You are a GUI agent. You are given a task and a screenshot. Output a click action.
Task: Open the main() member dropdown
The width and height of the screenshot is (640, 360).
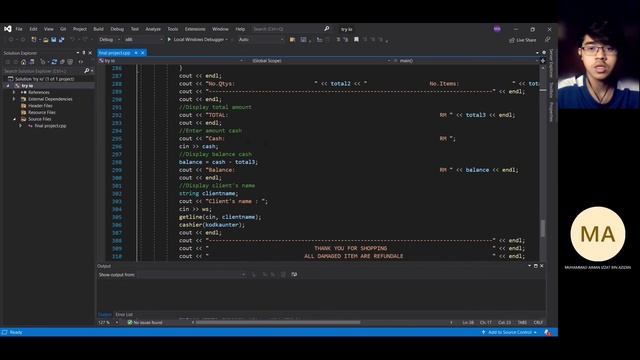tap(465, 60)
